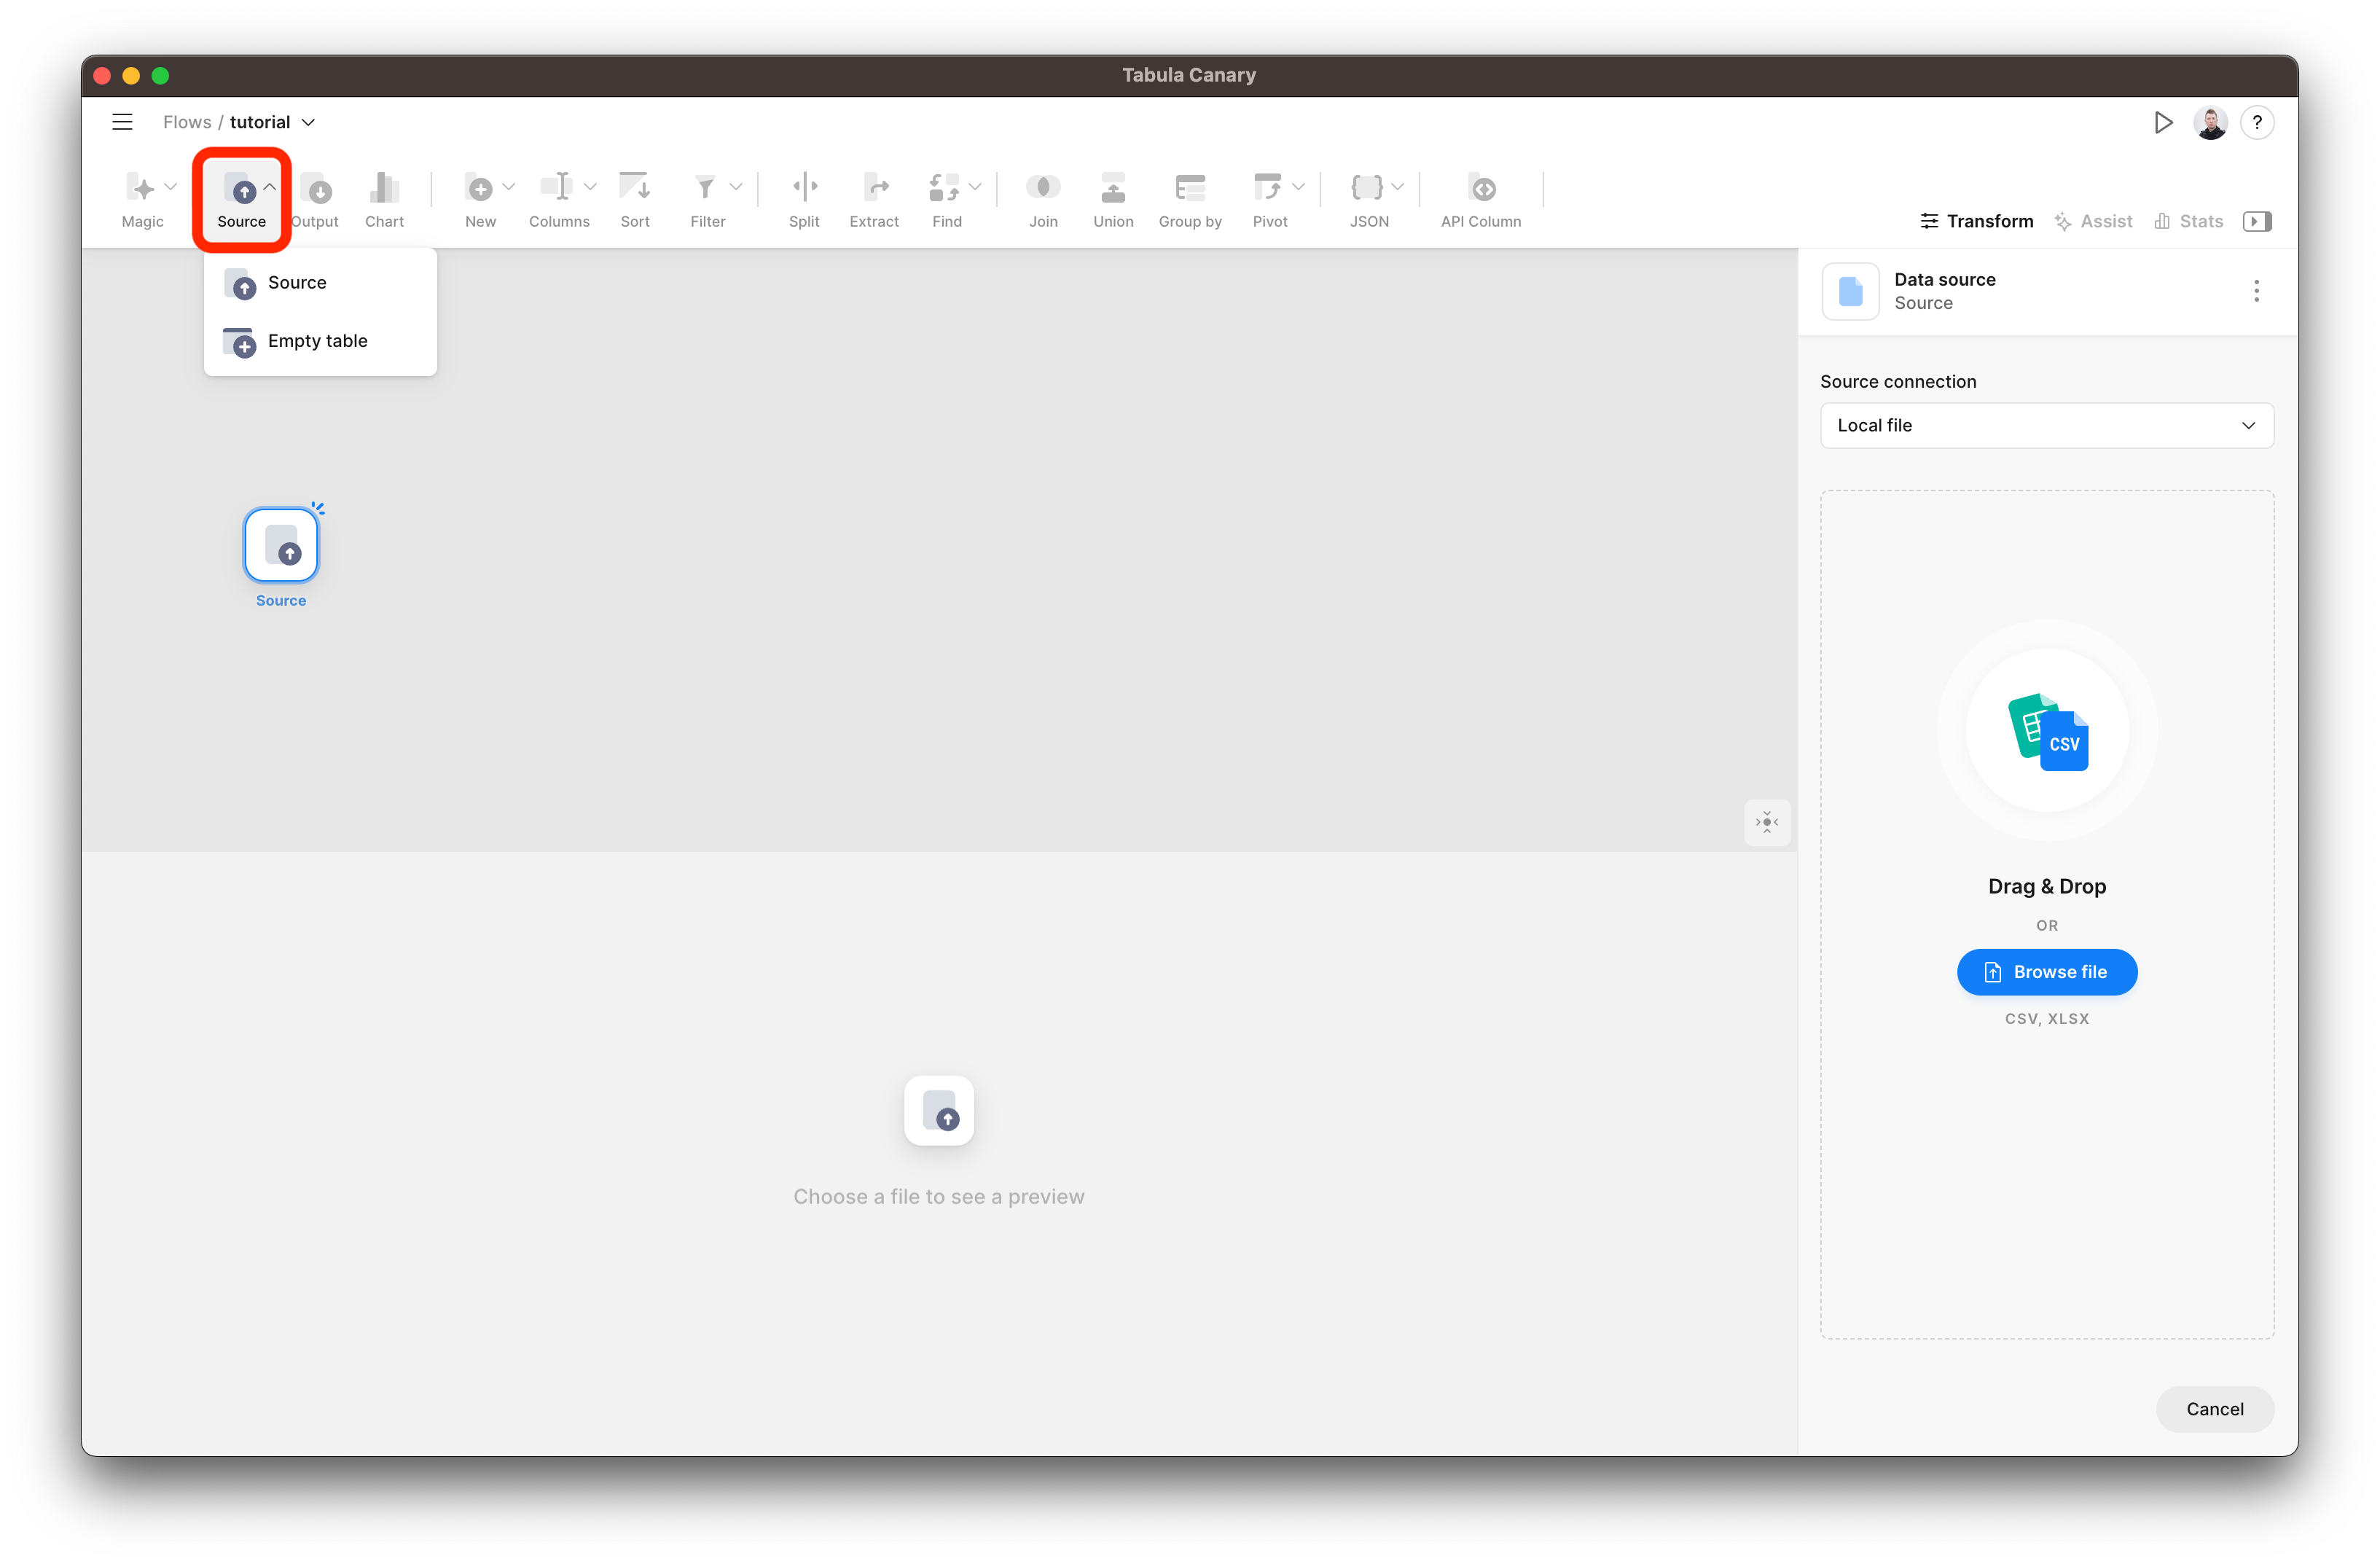Toggle the right side panel visibility
2380x1564 pixels.
click(2256, 221)
